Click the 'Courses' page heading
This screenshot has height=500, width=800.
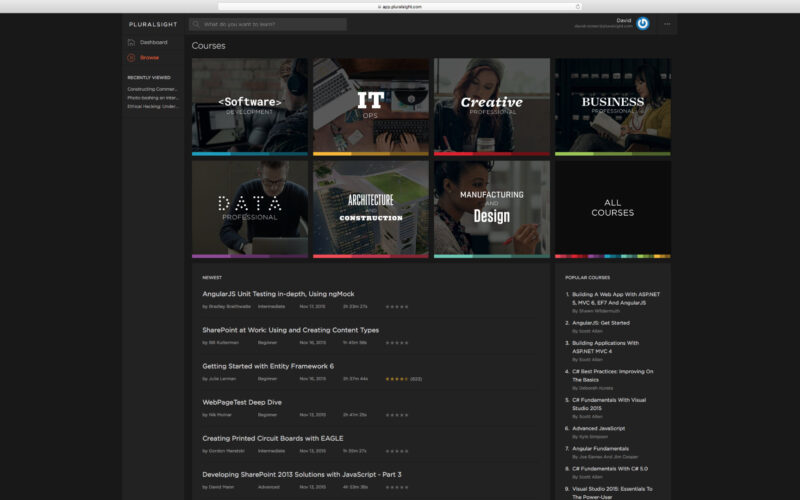coord(208,46)
